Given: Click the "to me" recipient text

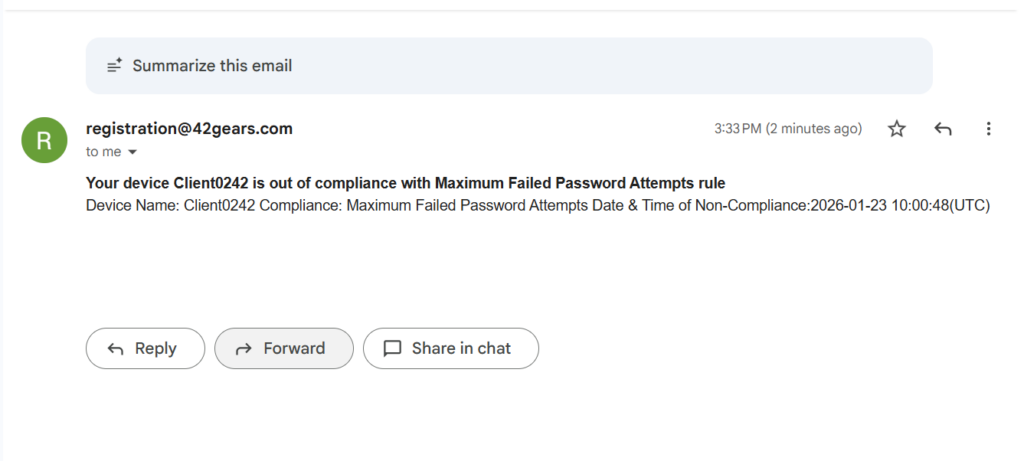Looking at the screenshot, I should click(x=103, y=152).
